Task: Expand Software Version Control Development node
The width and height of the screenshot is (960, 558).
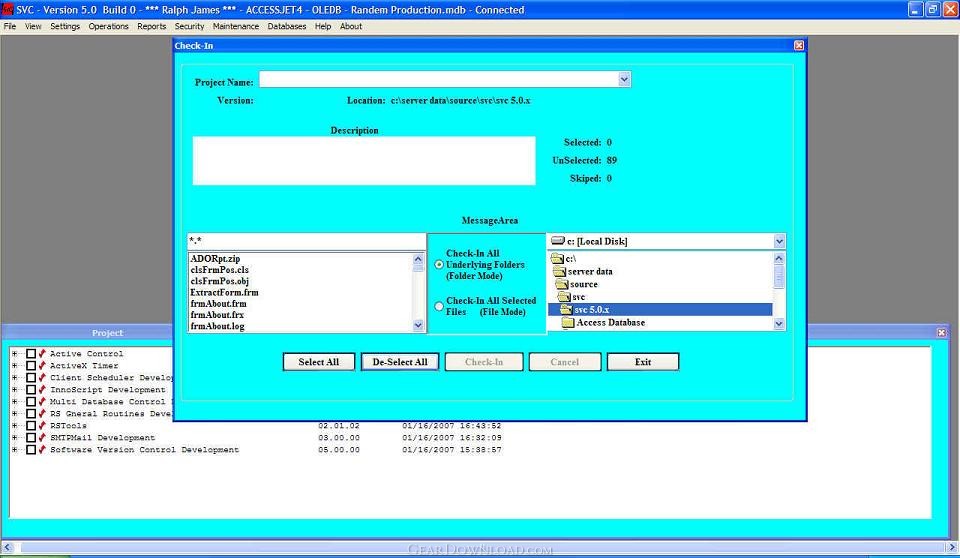Action: click(15, 450)
